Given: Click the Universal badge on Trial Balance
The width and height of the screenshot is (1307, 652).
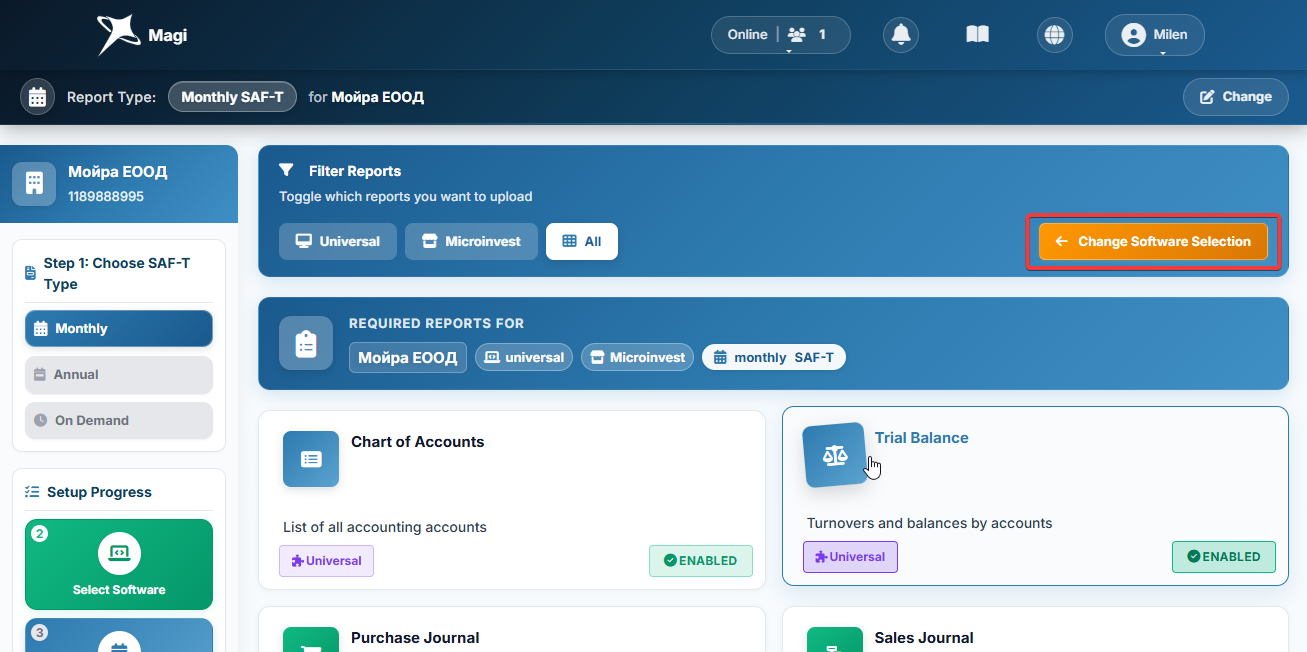Looking at the screenshot, I should [850, 557].
